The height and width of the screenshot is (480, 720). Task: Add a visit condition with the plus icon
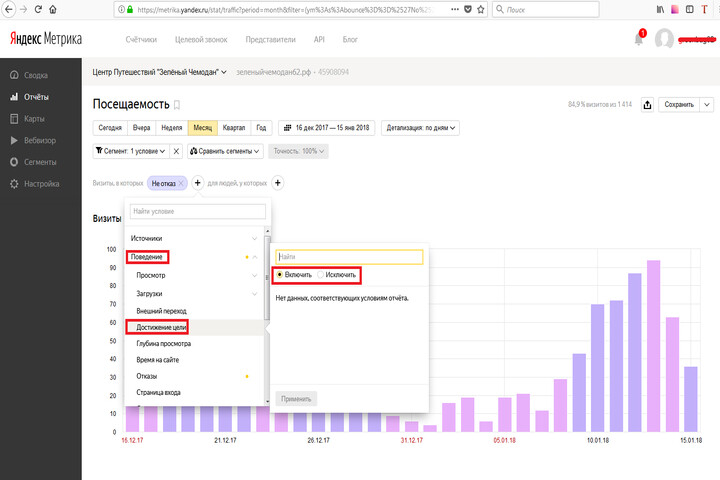[197, 183]
